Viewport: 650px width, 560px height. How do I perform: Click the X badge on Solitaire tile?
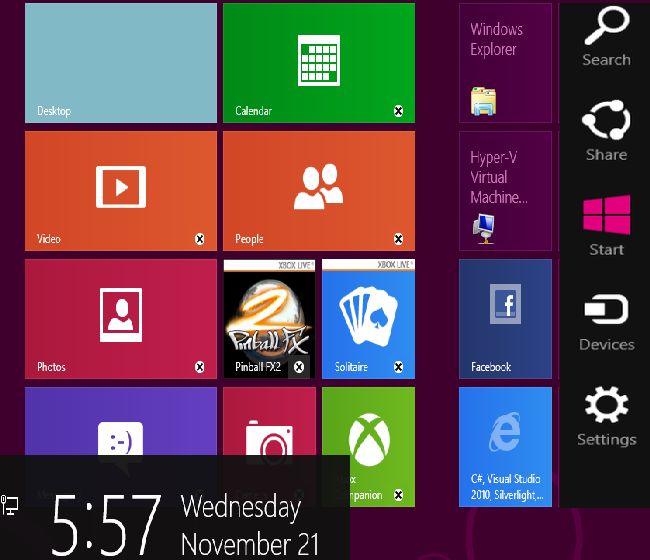click(398, 367)
